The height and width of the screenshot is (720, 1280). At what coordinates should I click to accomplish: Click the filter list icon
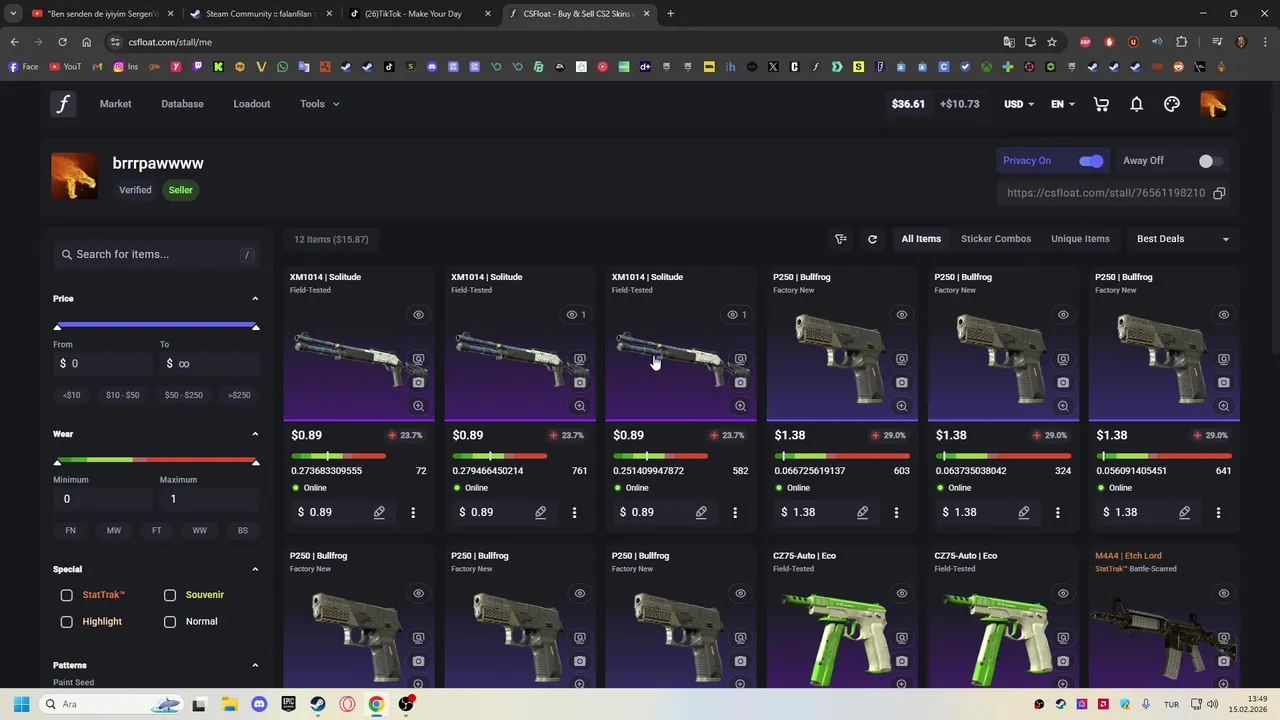pyautogui.click(x=841, y=239)
